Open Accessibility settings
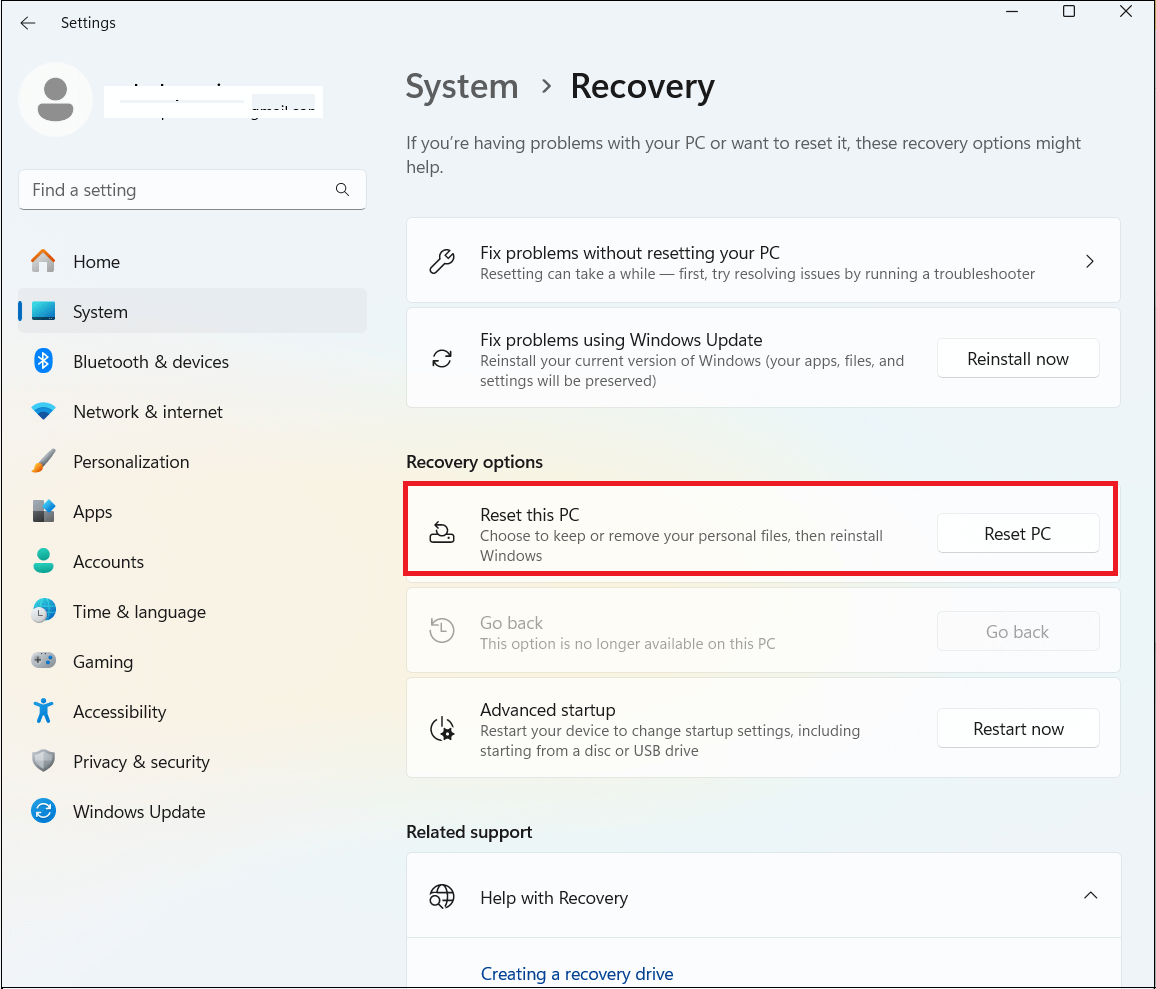This screenshot has height=989, width=1156. pyautogui.click(x=192, y=712)
